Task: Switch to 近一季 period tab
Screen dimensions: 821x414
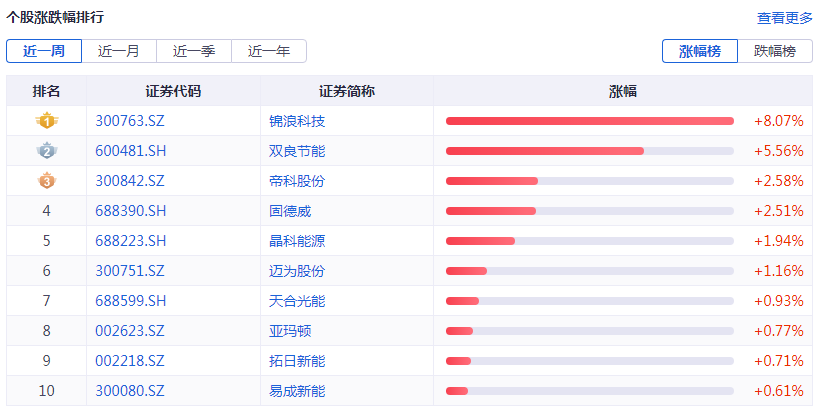Action: 194,51
